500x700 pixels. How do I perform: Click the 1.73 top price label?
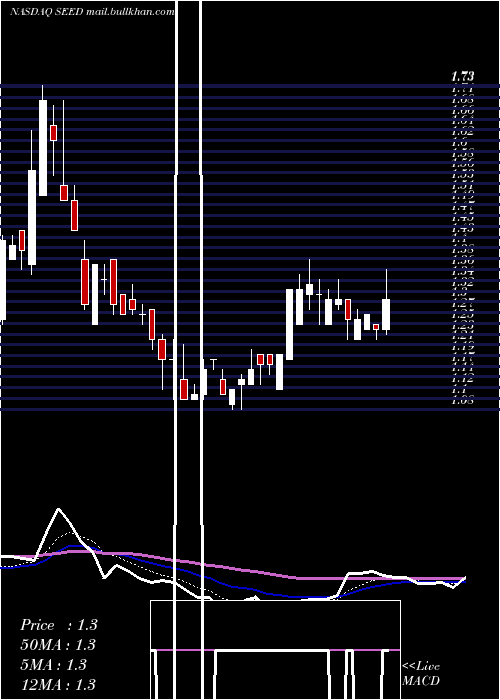462,76
